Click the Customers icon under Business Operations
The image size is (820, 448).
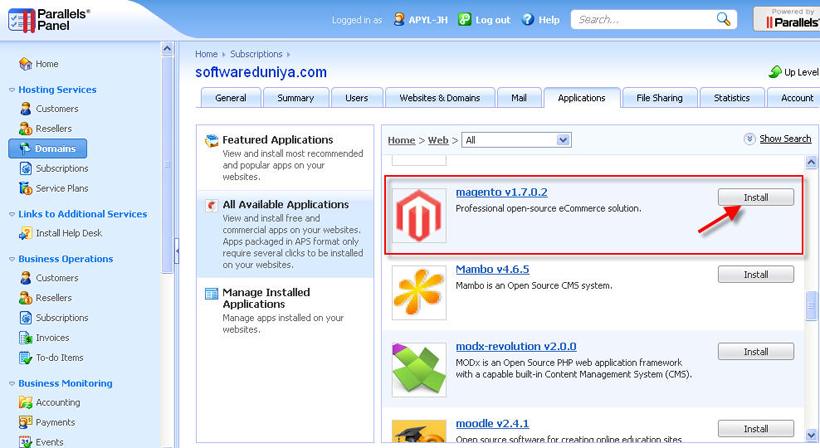coord(25,278)
